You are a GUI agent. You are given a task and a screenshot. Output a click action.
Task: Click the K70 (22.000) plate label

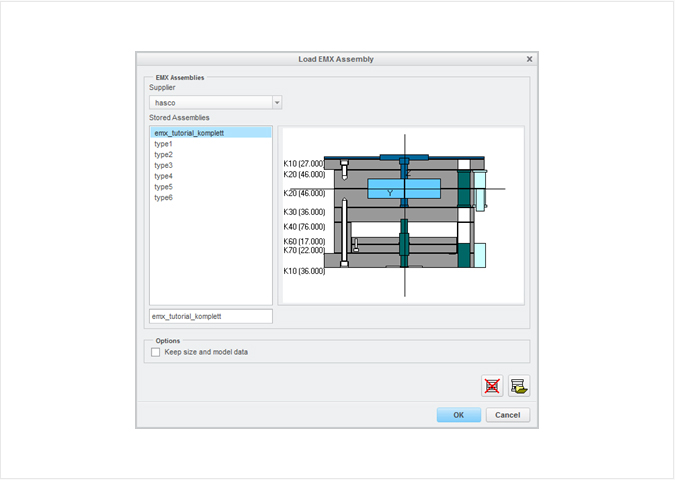point(304,250)
